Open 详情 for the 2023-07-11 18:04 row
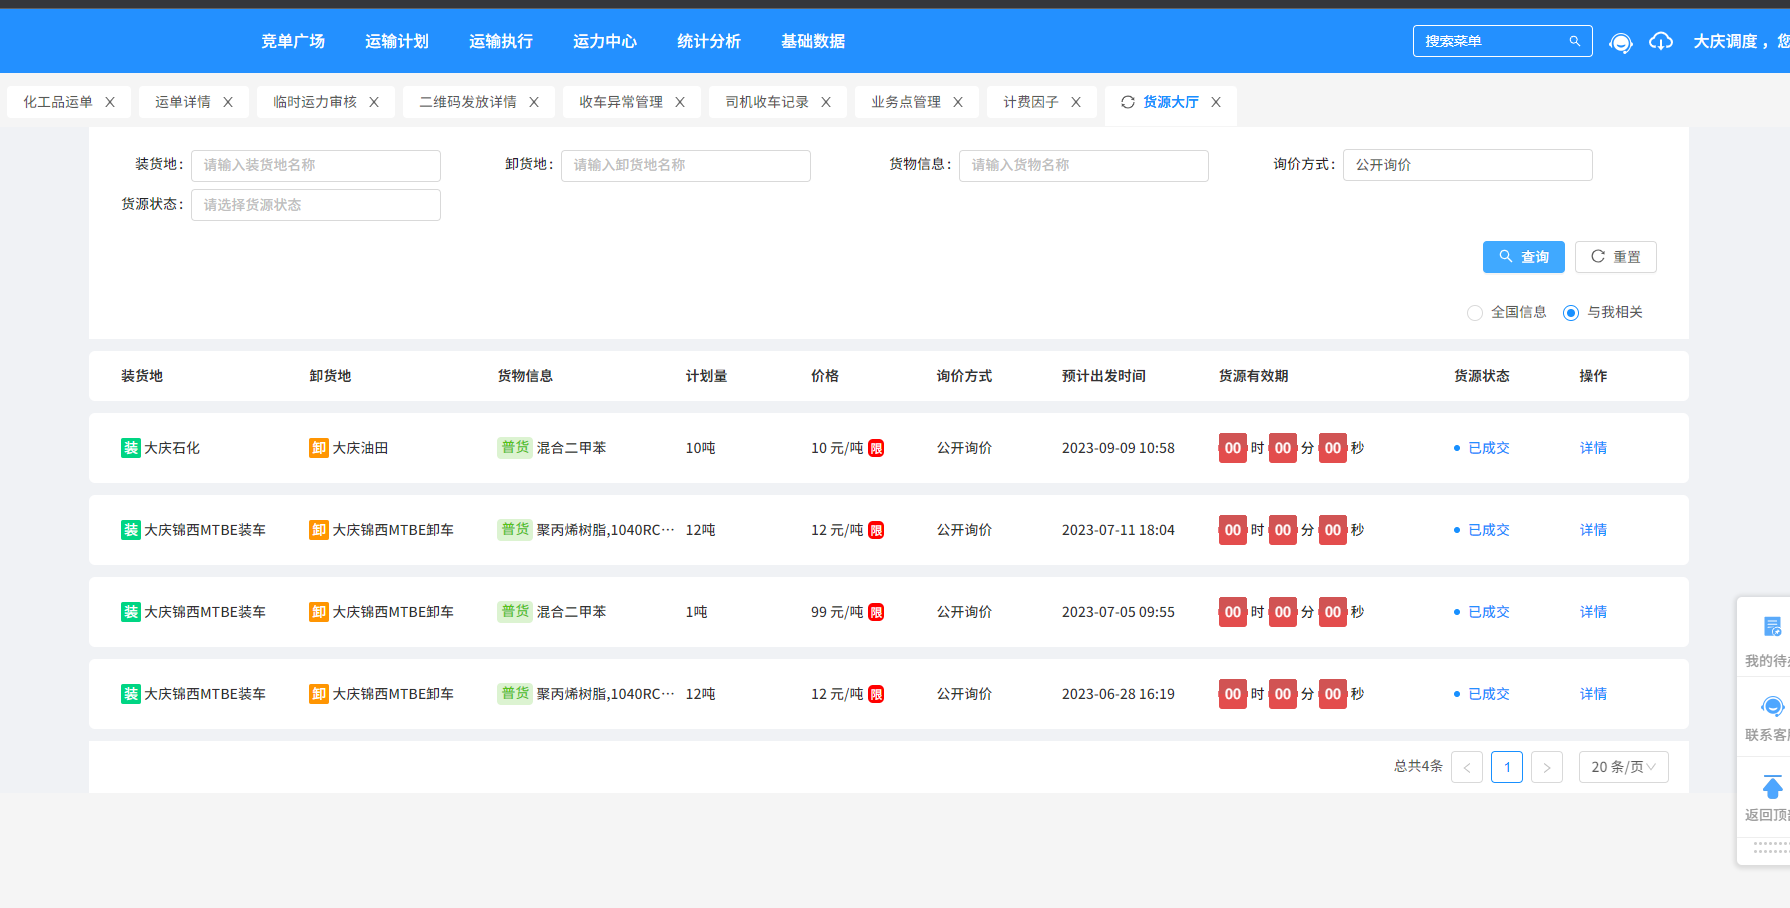Screen dimensions: 1790x908 click(1593, 530)
